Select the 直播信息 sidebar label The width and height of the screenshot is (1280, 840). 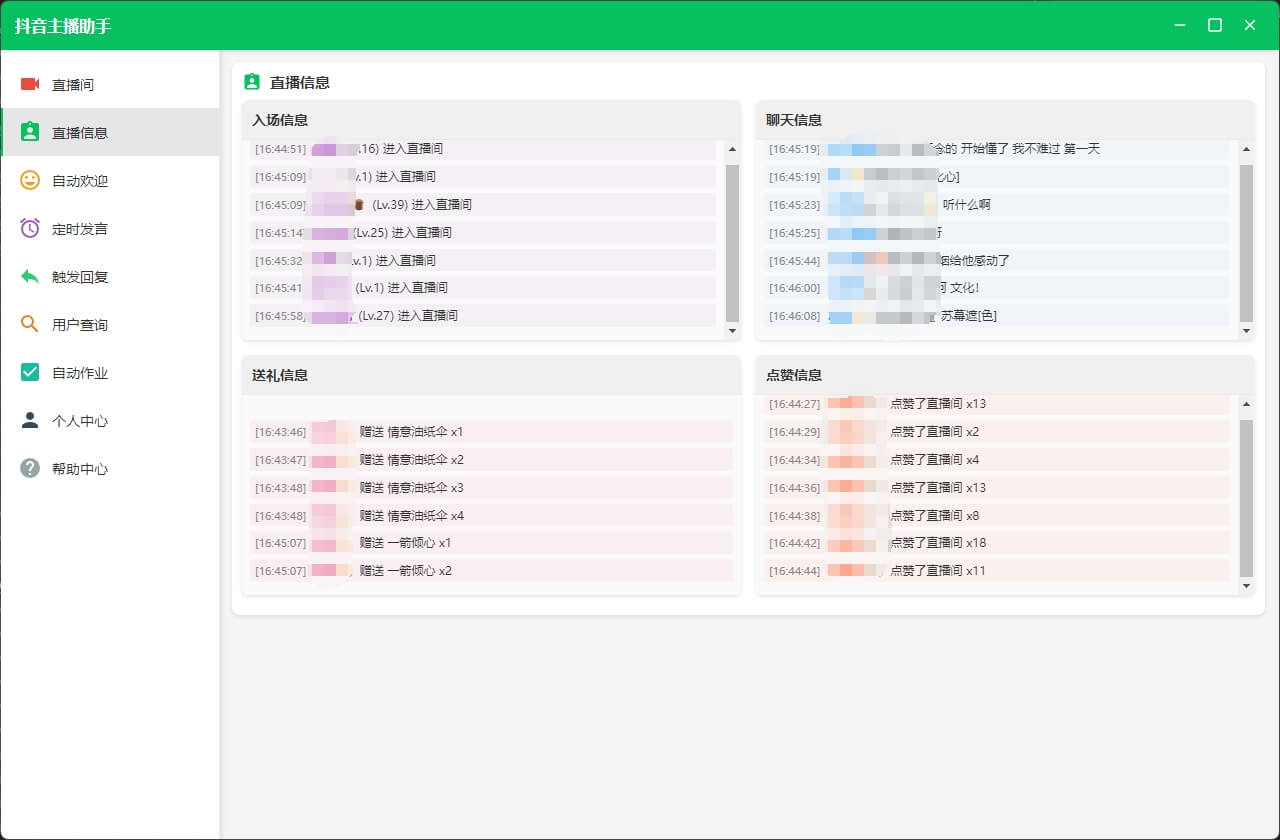80,133
